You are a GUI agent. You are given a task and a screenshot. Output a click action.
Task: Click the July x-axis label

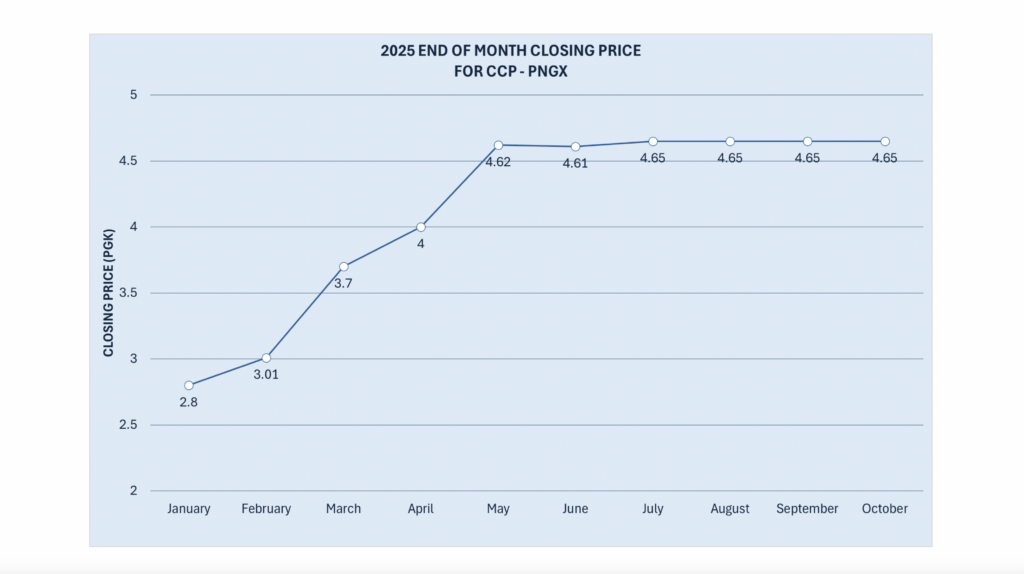click(652, 509)
